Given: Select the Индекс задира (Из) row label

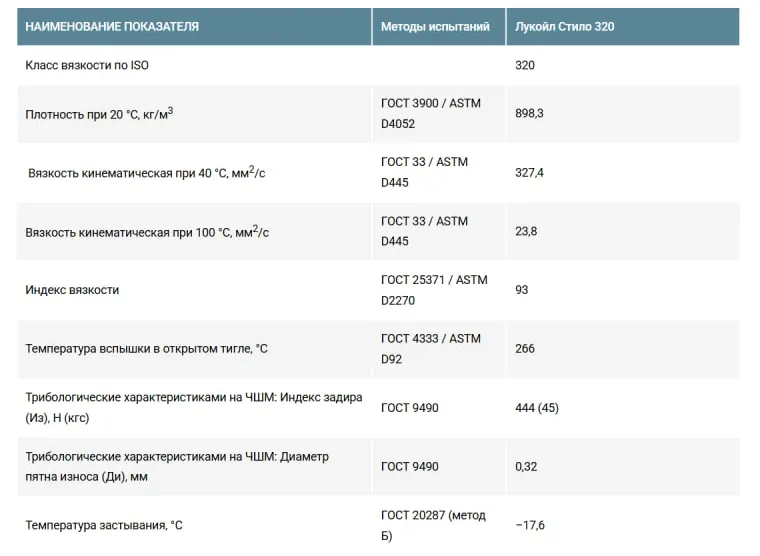Looking at the screenshot, I should pos(194,407).
